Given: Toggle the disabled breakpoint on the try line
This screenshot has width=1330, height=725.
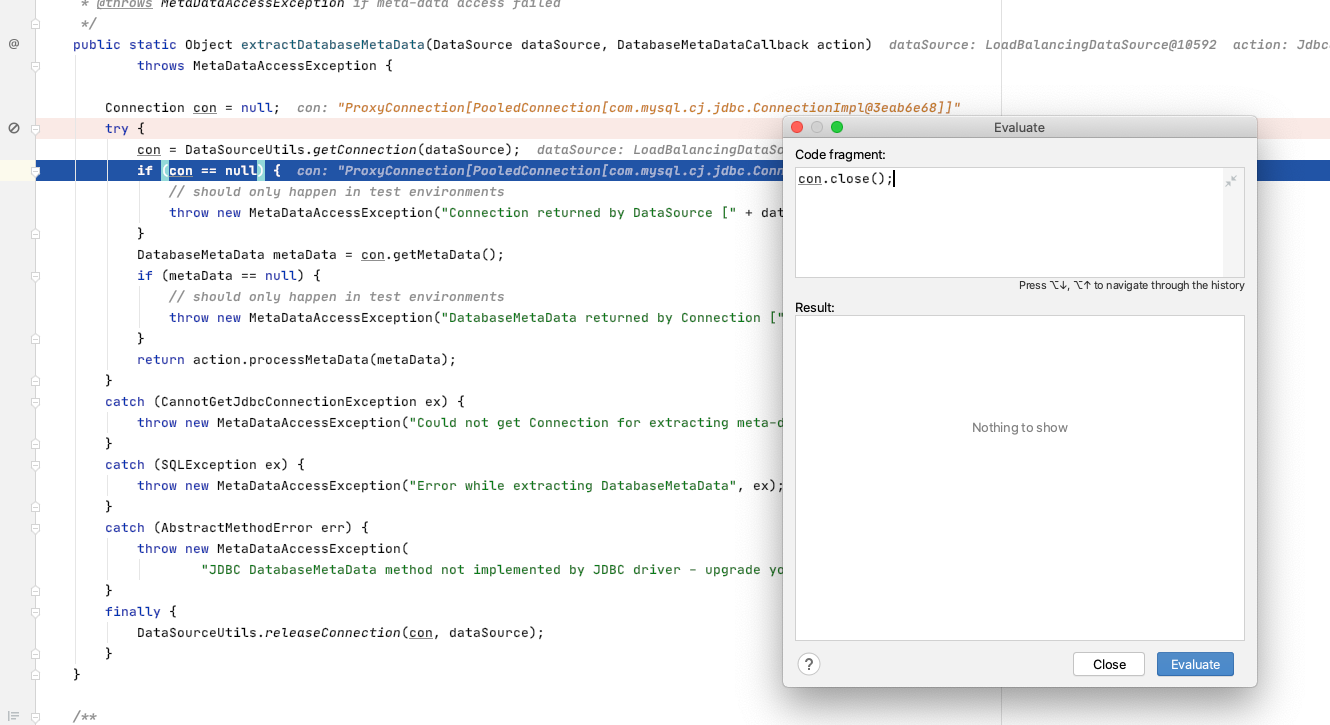Looking at the screenshot, I should (14, 128).
